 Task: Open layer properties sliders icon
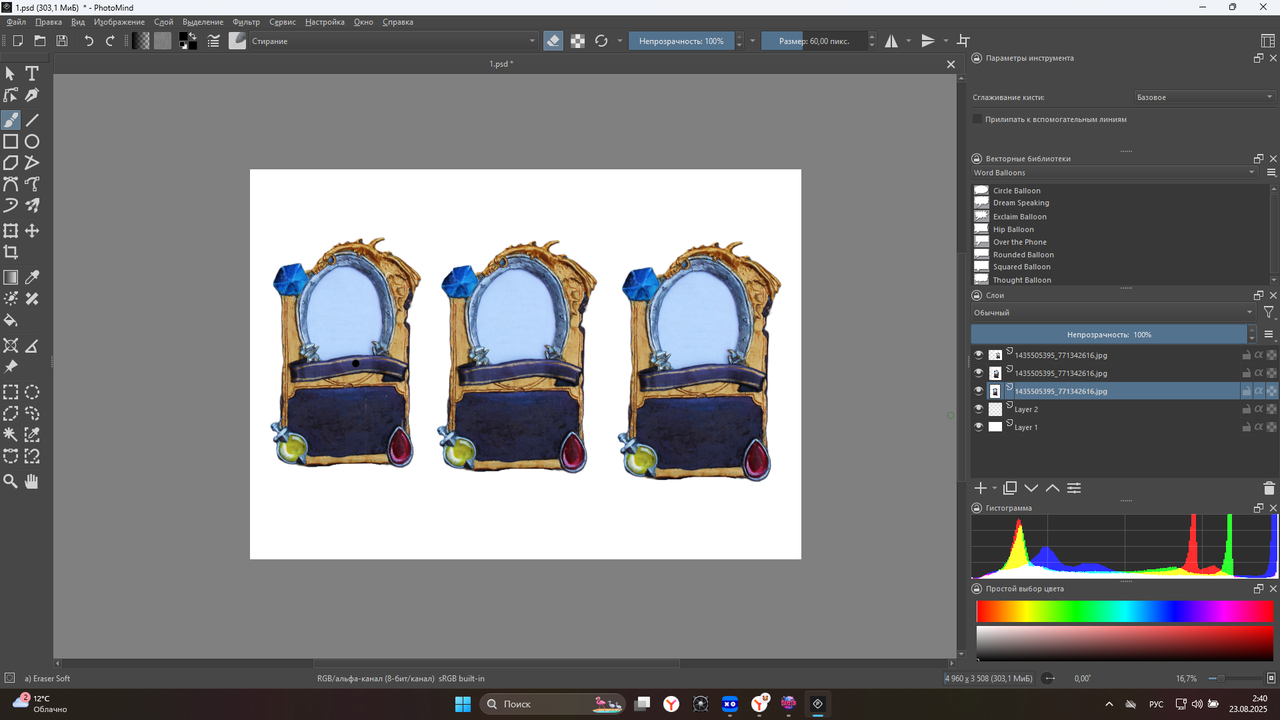click(x=1074, y=488)
